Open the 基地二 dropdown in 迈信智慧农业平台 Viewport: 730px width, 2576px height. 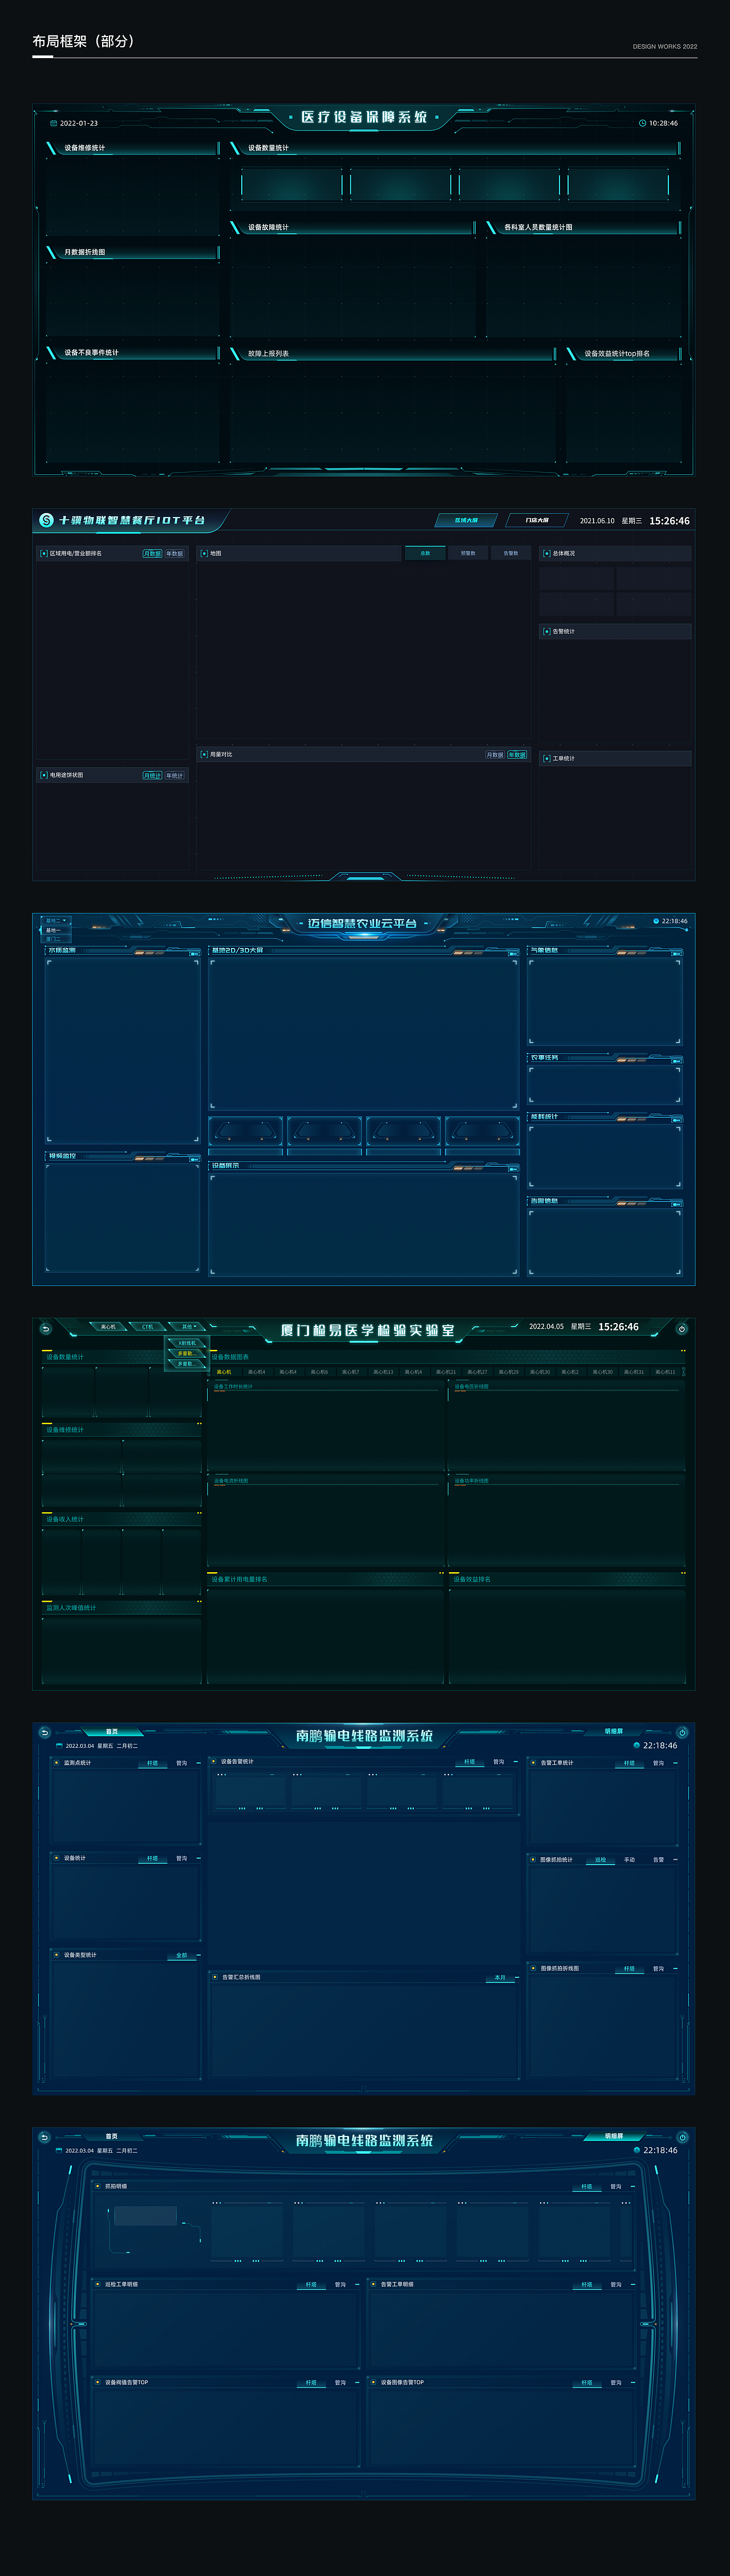point(56,920)
